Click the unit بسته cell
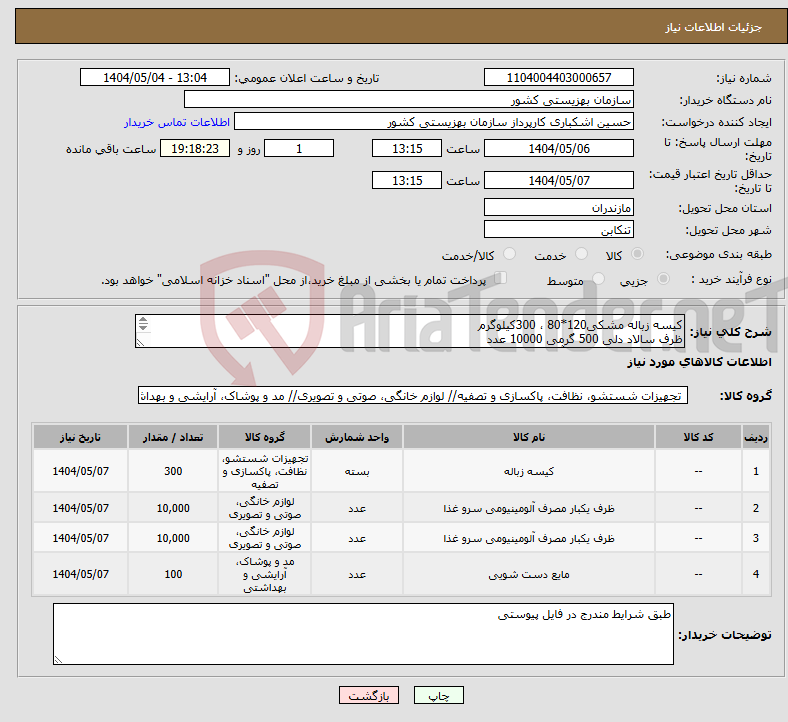The height and width of the screenshot is (722, 788). pyautogui.click(x=357, y=471)
